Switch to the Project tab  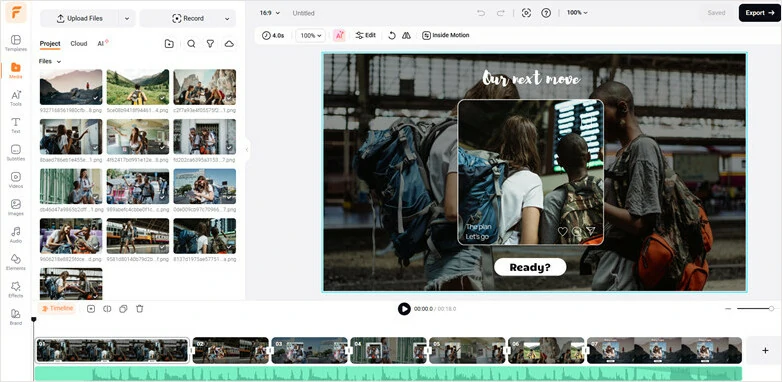click(x=50, y=44)
